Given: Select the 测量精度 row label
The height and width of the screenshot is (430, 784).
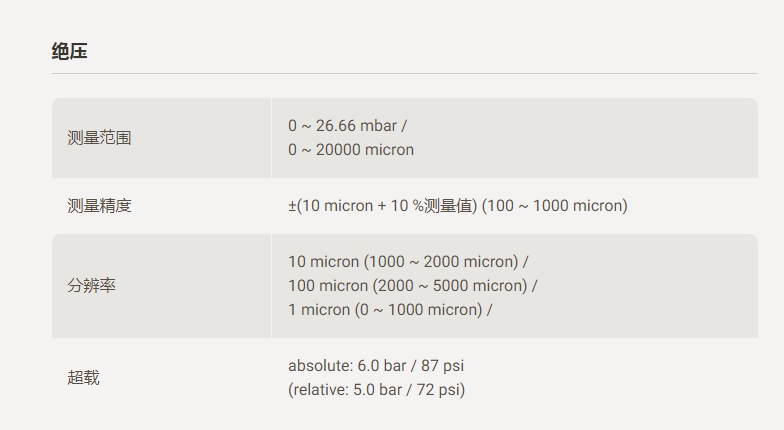Looking at the screenshot, I should (99, 206).
